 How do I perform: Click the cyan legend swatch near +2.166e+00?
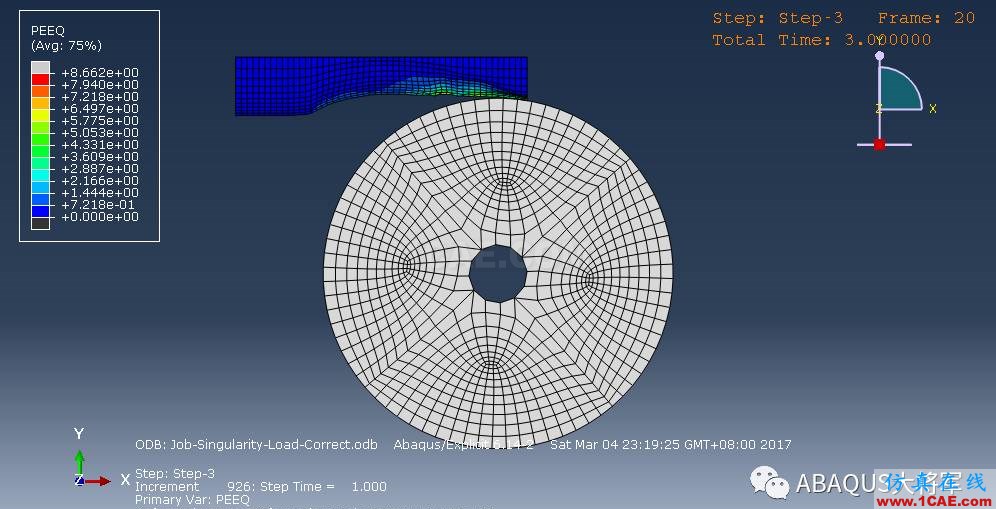[41, 175]
